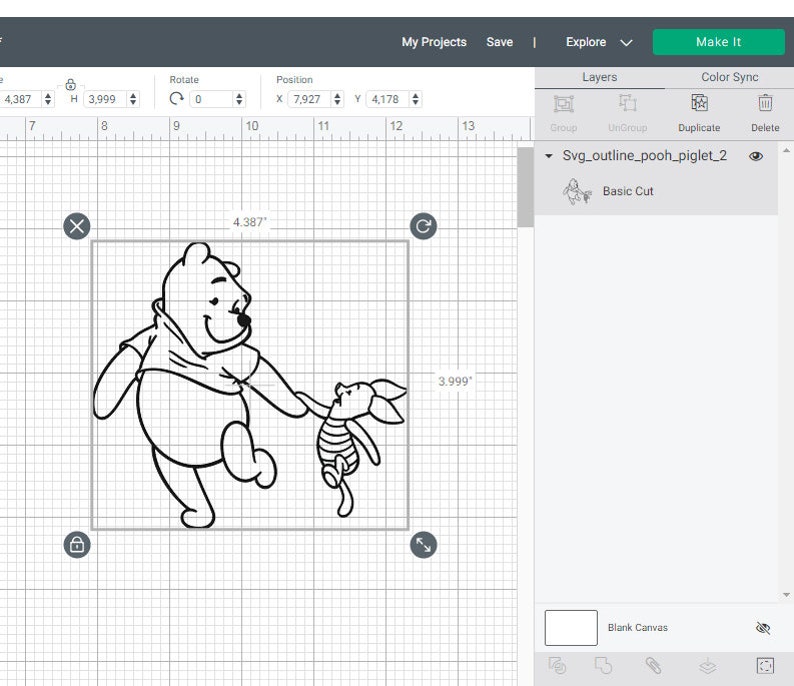Click the 3.999" height dimension label
Viewport: 794px width, 686px height.
click(455, 381)
